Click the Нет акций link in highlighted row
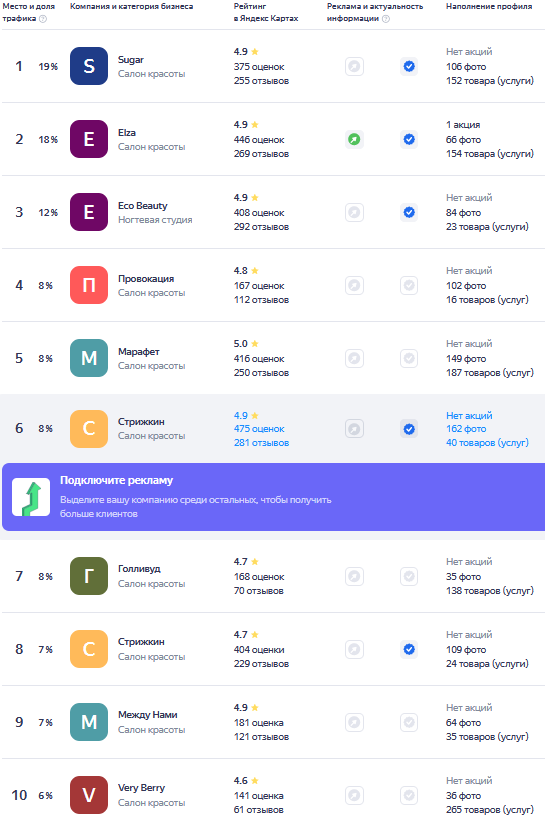The image size is (545, 825). pos(469,415)
